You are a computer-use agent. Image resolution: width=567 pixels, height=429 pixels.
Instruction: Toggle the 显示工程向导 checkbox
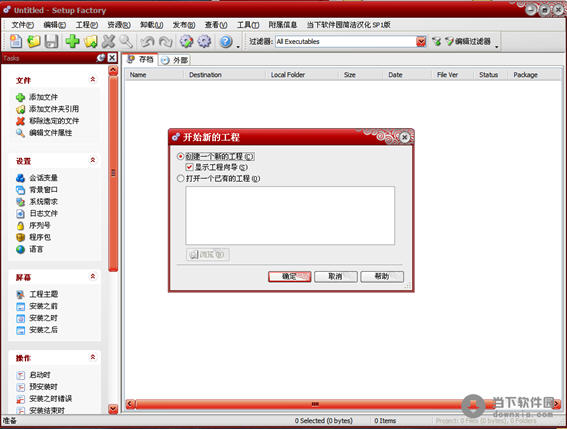click(x=189, y=167)
